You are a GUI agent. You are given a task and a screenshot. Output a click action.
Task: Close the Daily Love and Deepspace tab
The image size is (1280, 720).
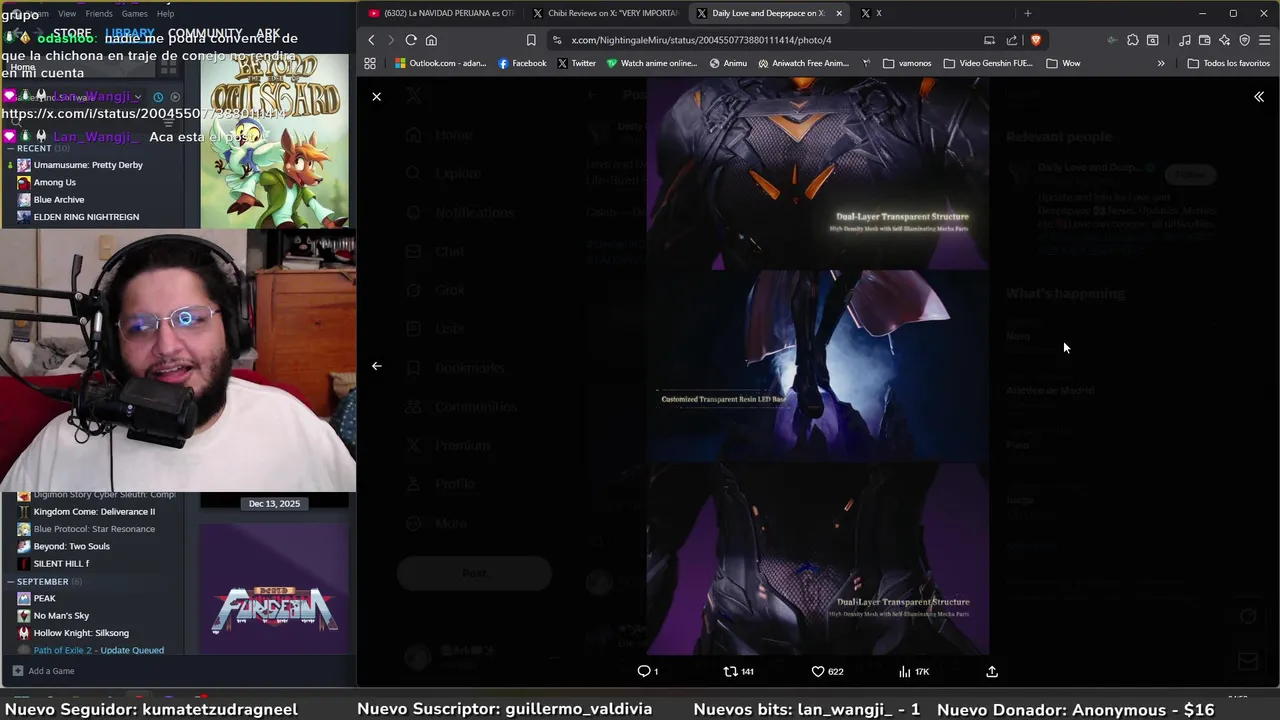(839, 13)
